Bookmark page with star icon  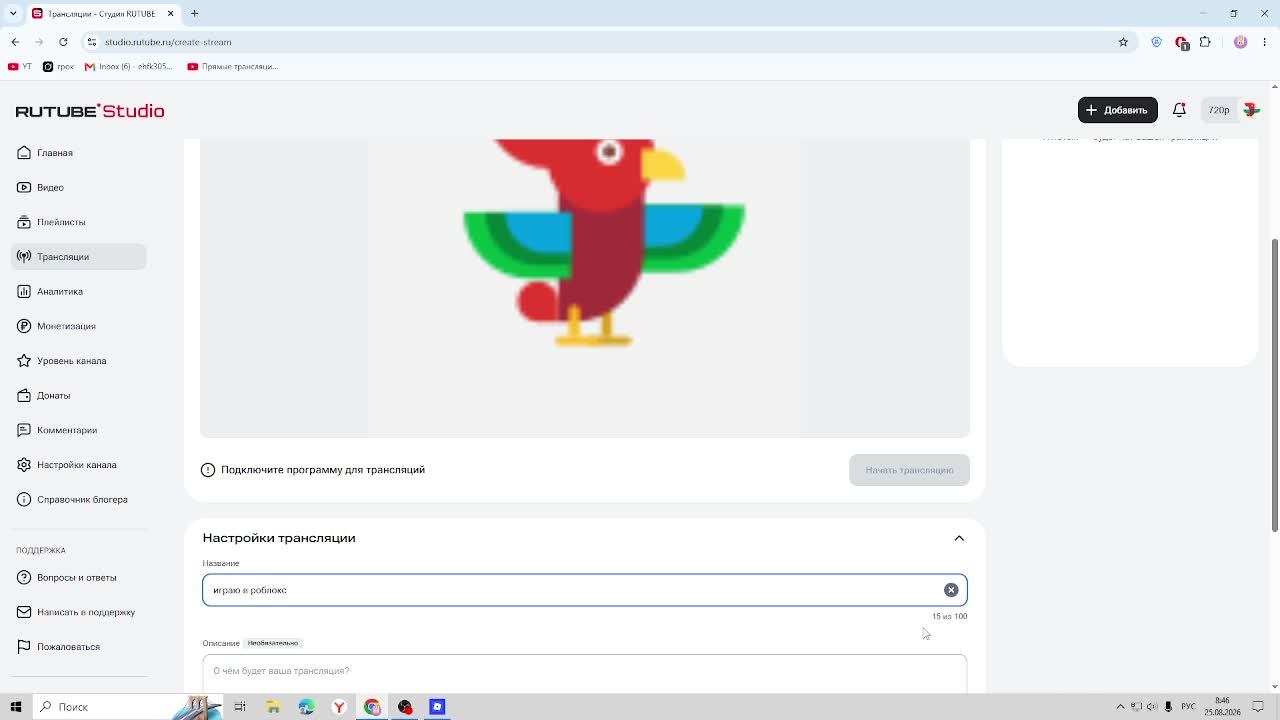(x=1123, y=42)
